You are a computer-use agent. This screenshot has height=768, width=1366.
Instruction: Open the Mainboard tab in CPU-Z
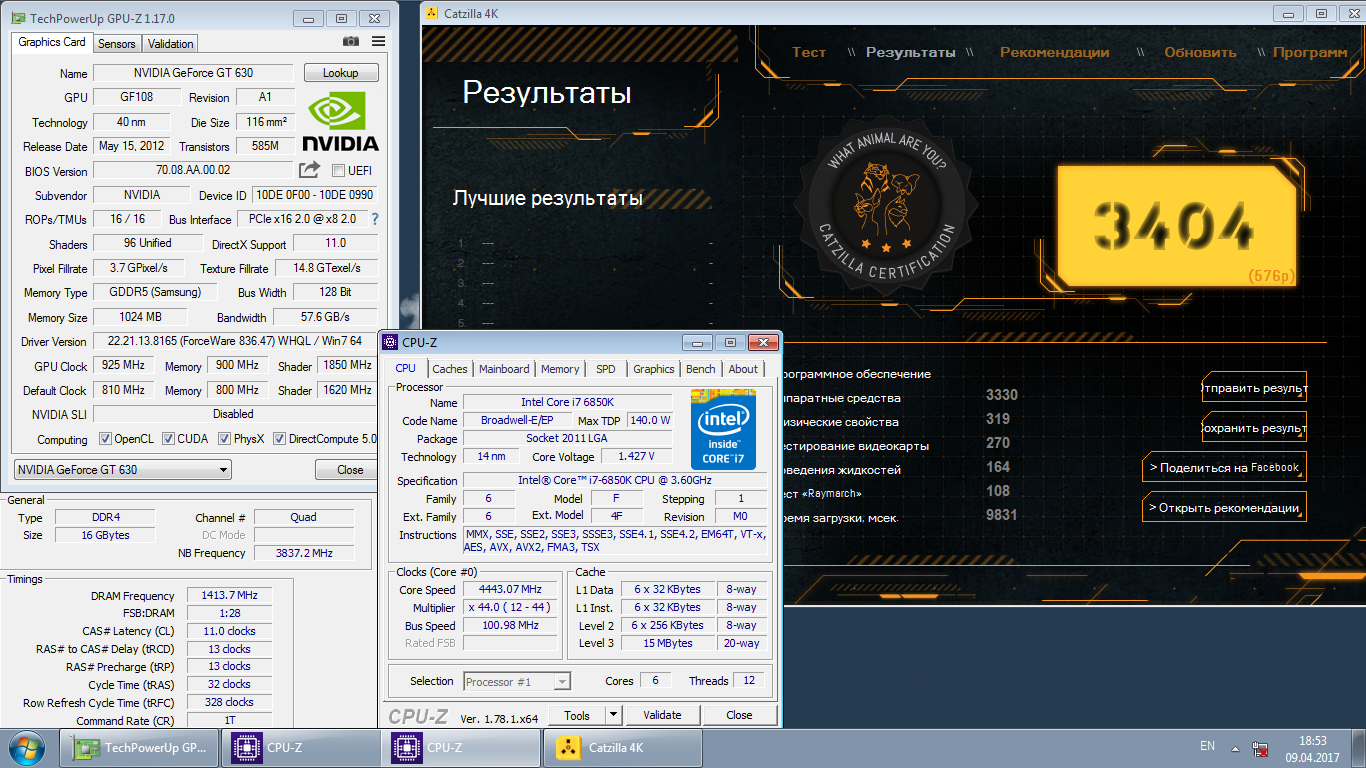[x=504, y=369]
